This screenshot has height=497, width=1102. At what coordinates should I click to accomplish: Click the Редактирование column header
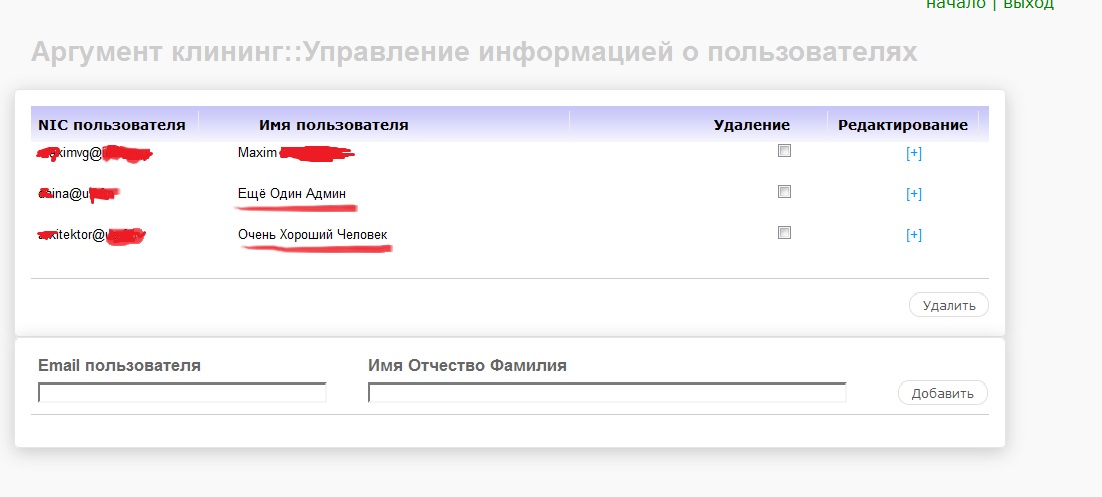(902, 125)
